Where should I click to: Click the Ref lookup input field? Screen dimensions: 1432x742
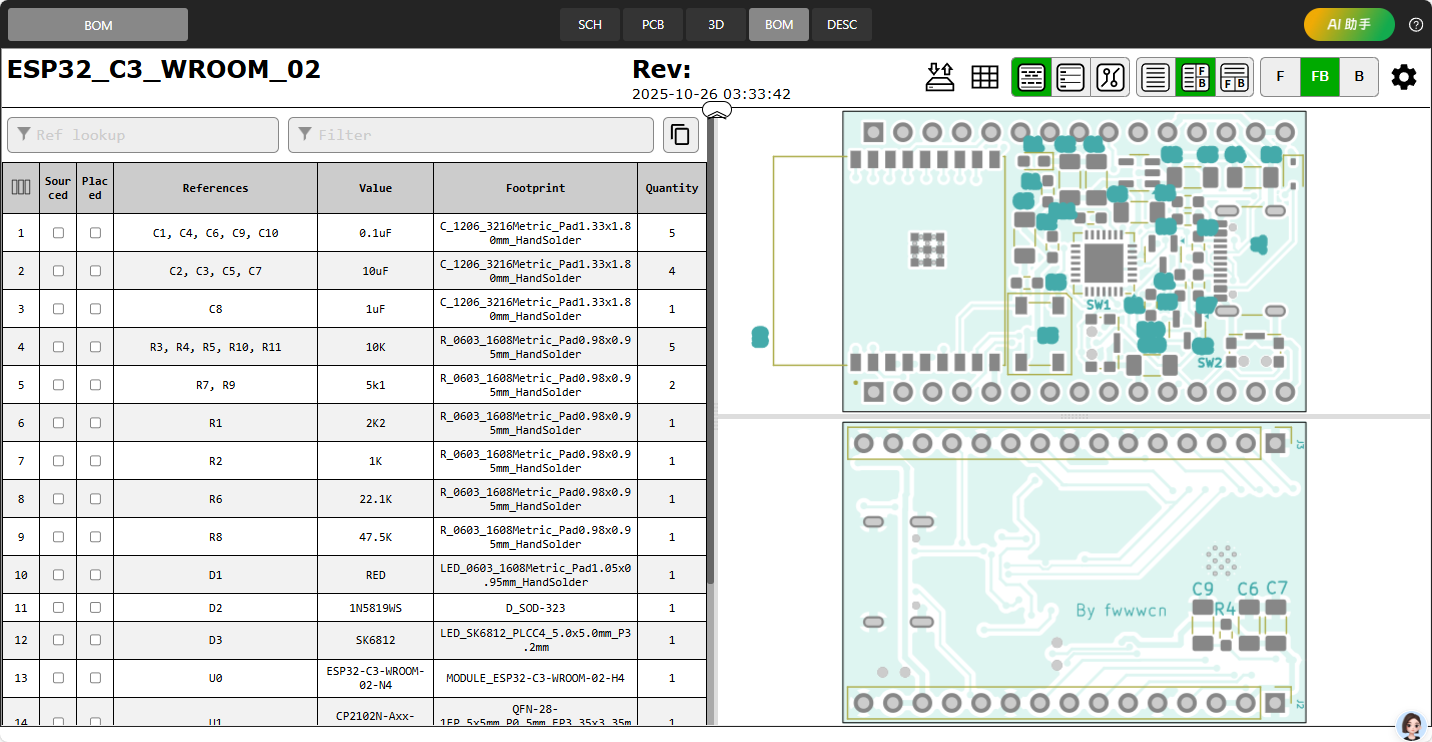pos(143,135)
